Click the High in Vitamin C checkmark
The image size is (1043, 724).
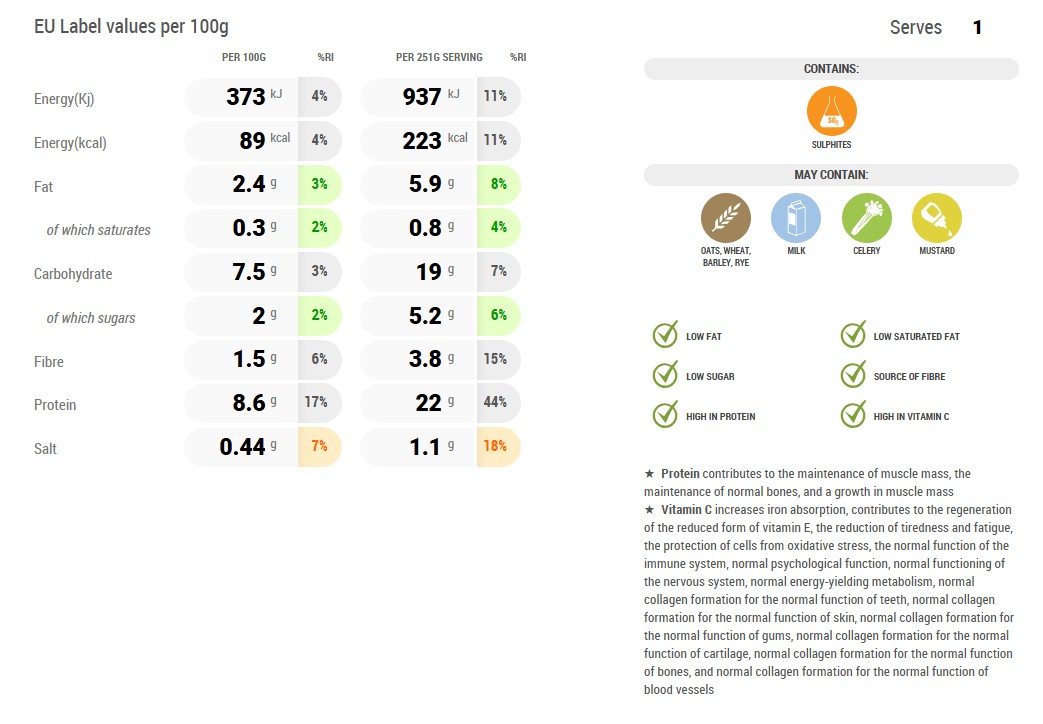853,414
